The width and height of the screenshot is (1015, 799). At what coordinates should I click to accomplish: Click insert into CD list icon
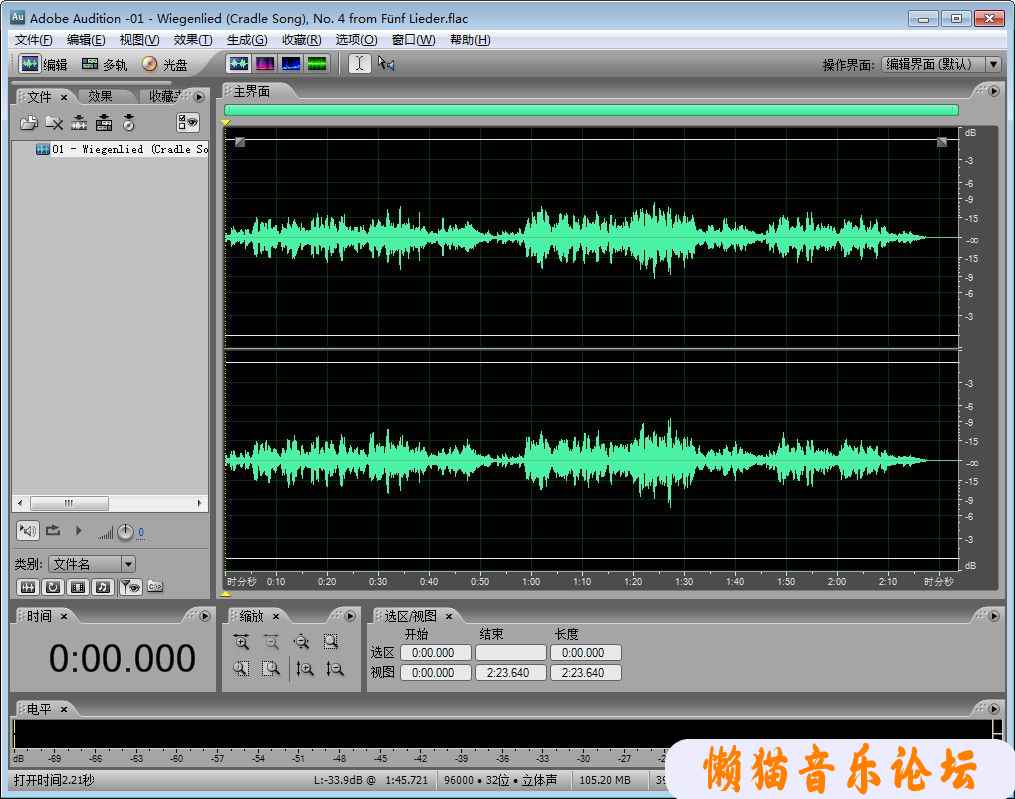(x=129, y=122)
